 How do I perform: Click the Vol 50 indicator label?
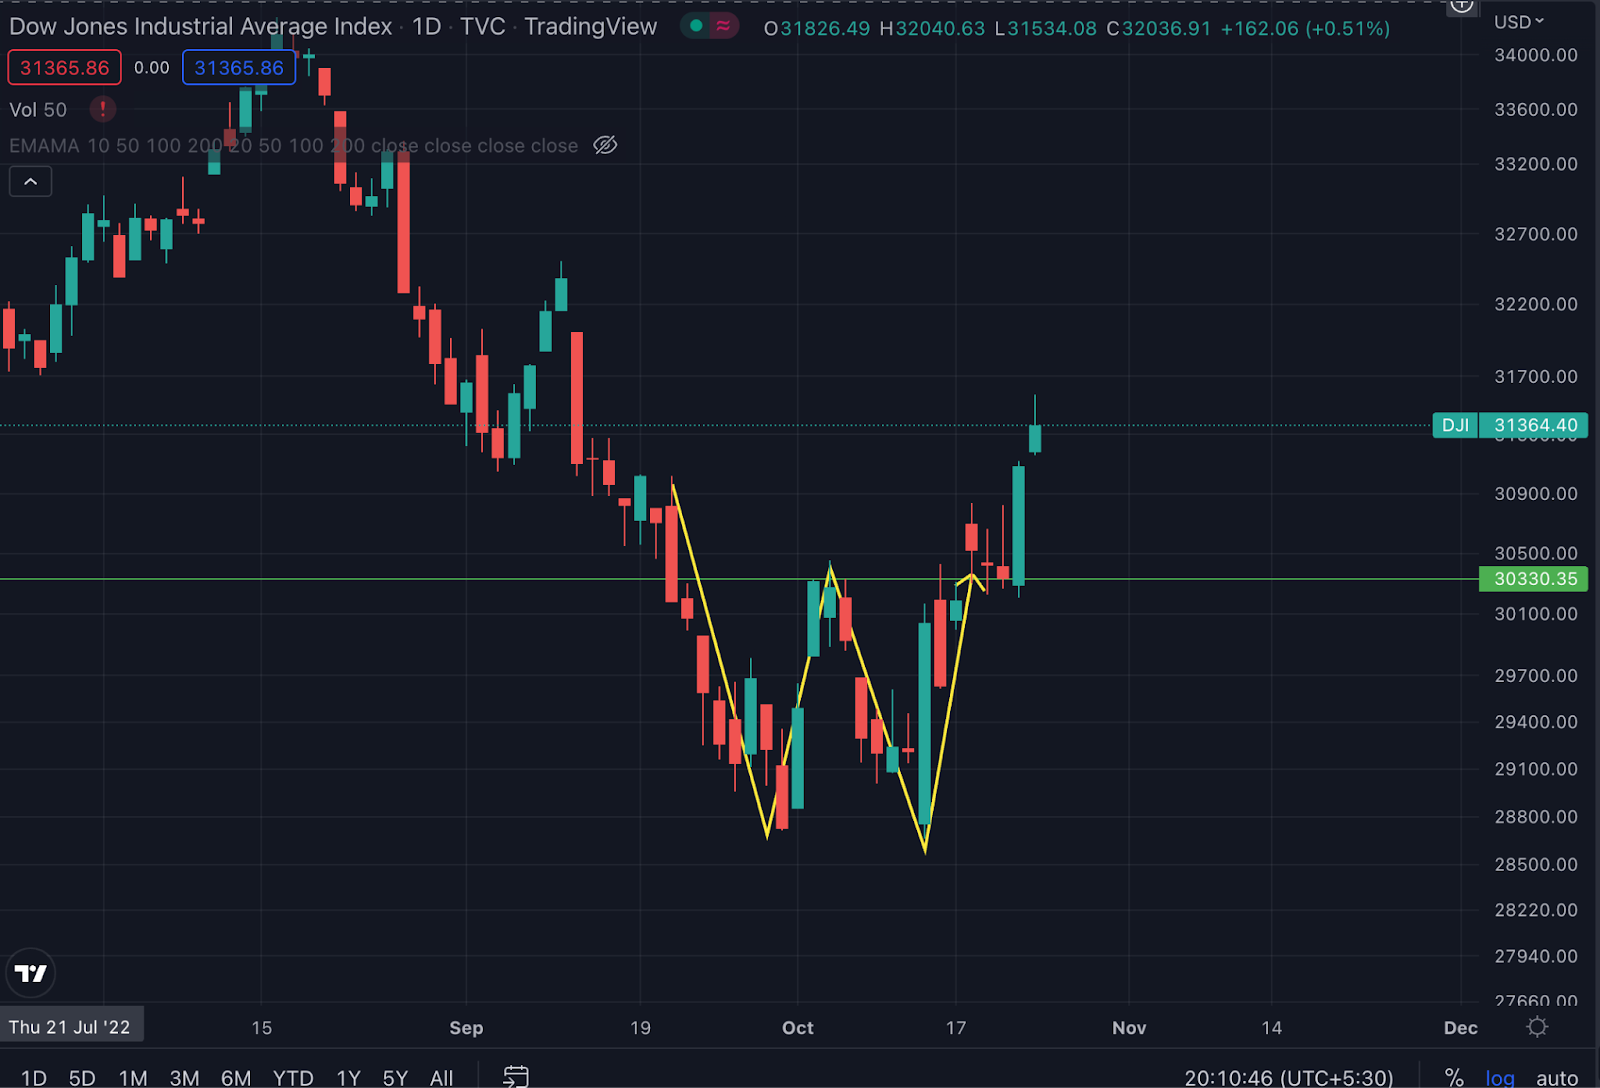pos(38,110)
